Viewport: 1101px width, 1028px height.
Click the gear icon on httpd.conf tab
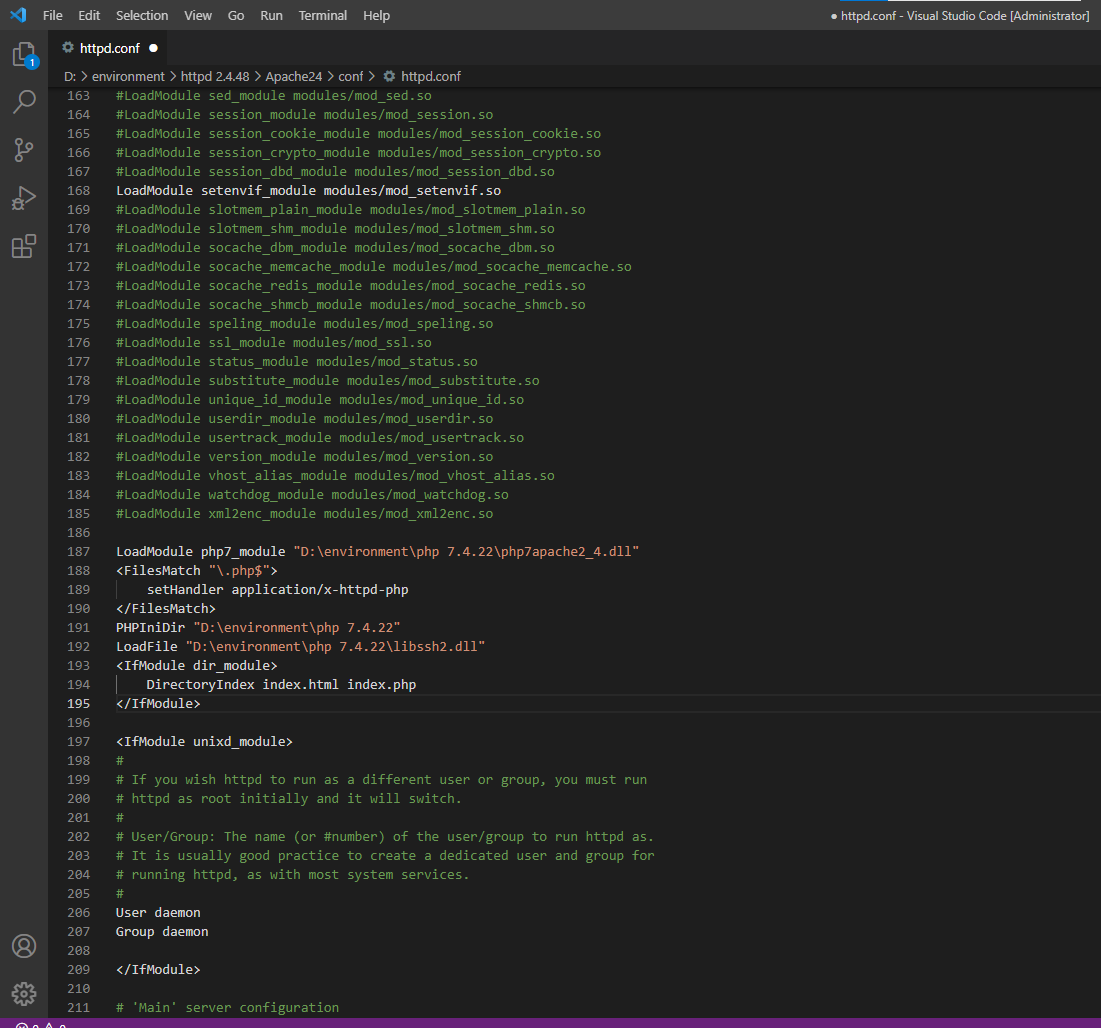(x=68, y=48)
